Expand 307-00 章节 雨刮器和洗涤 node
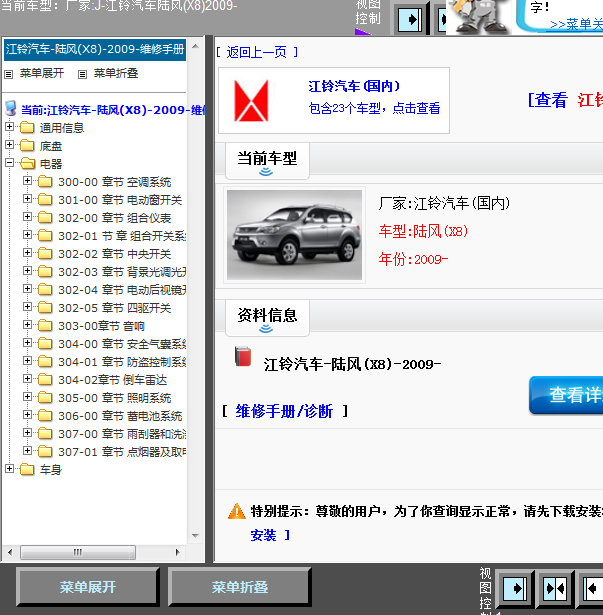 point(27,433)
